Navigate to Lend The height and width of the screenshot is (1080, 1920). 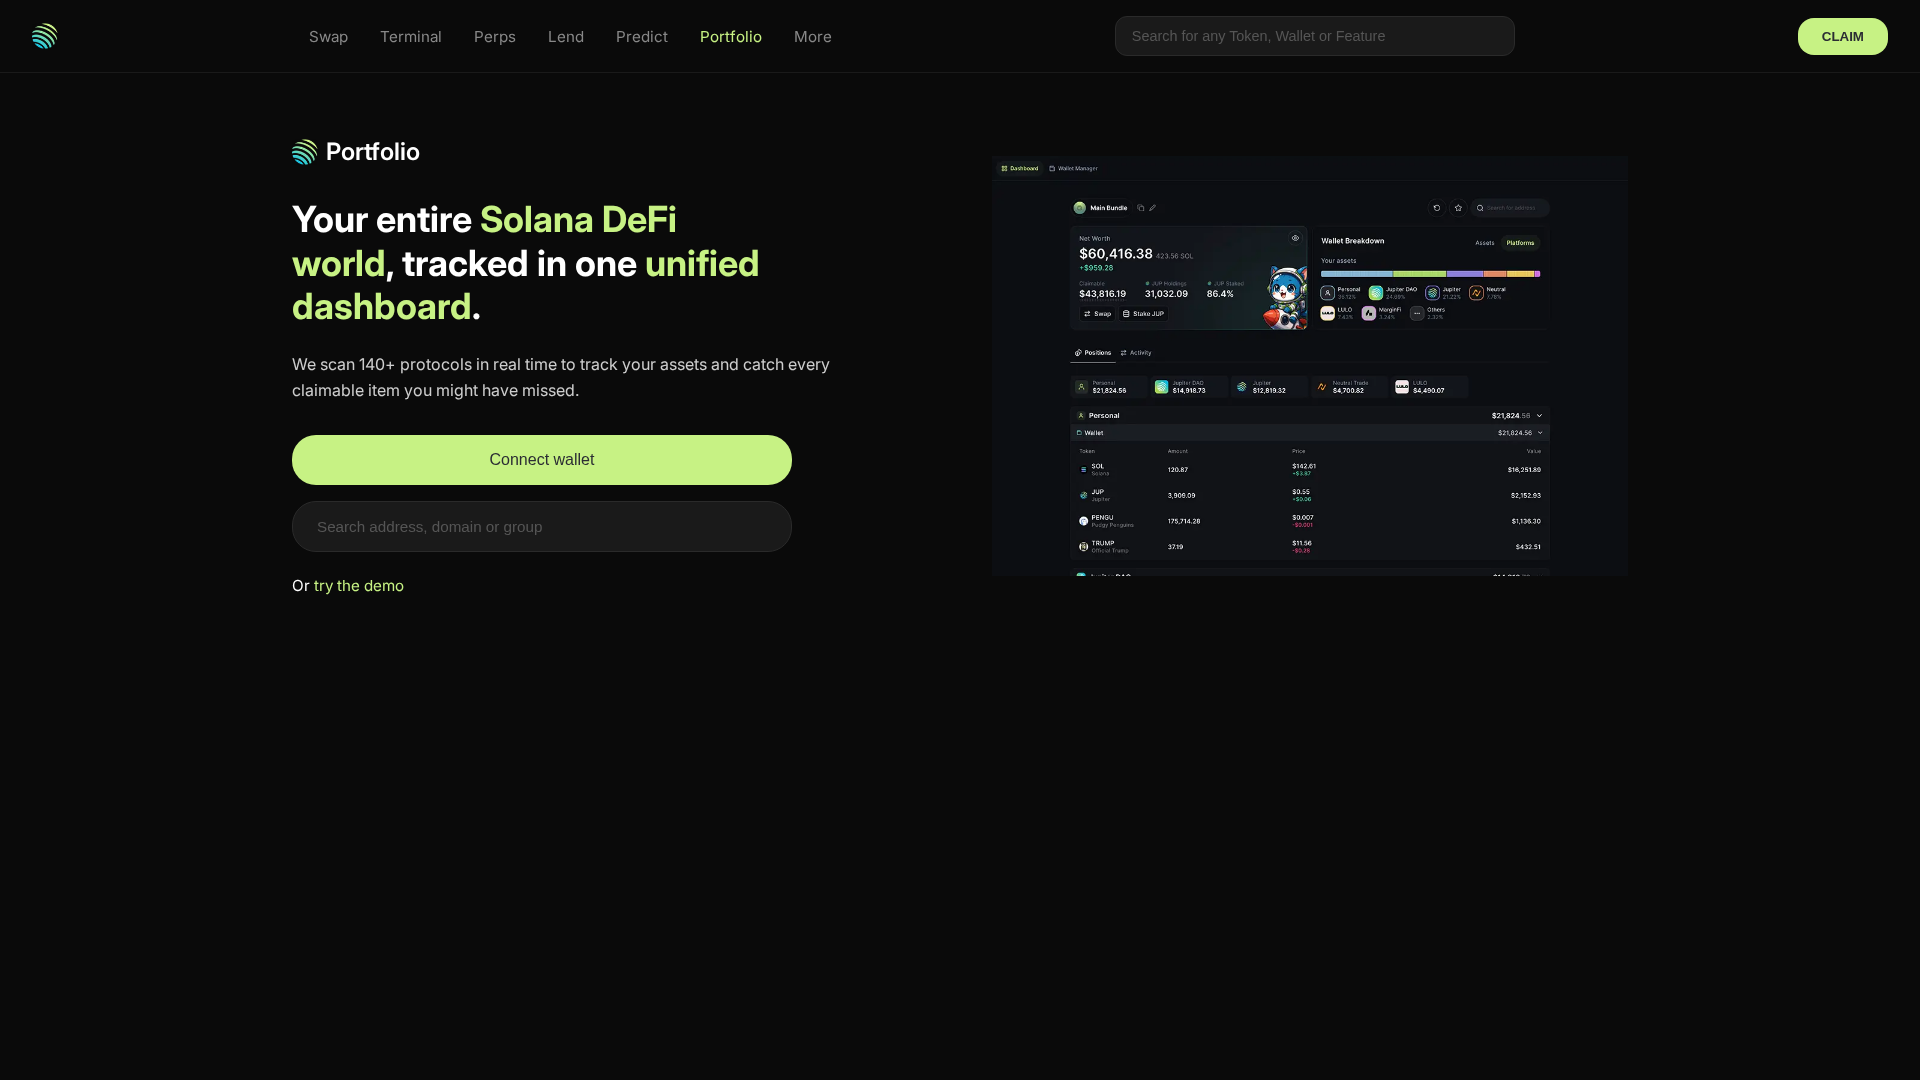566,37
